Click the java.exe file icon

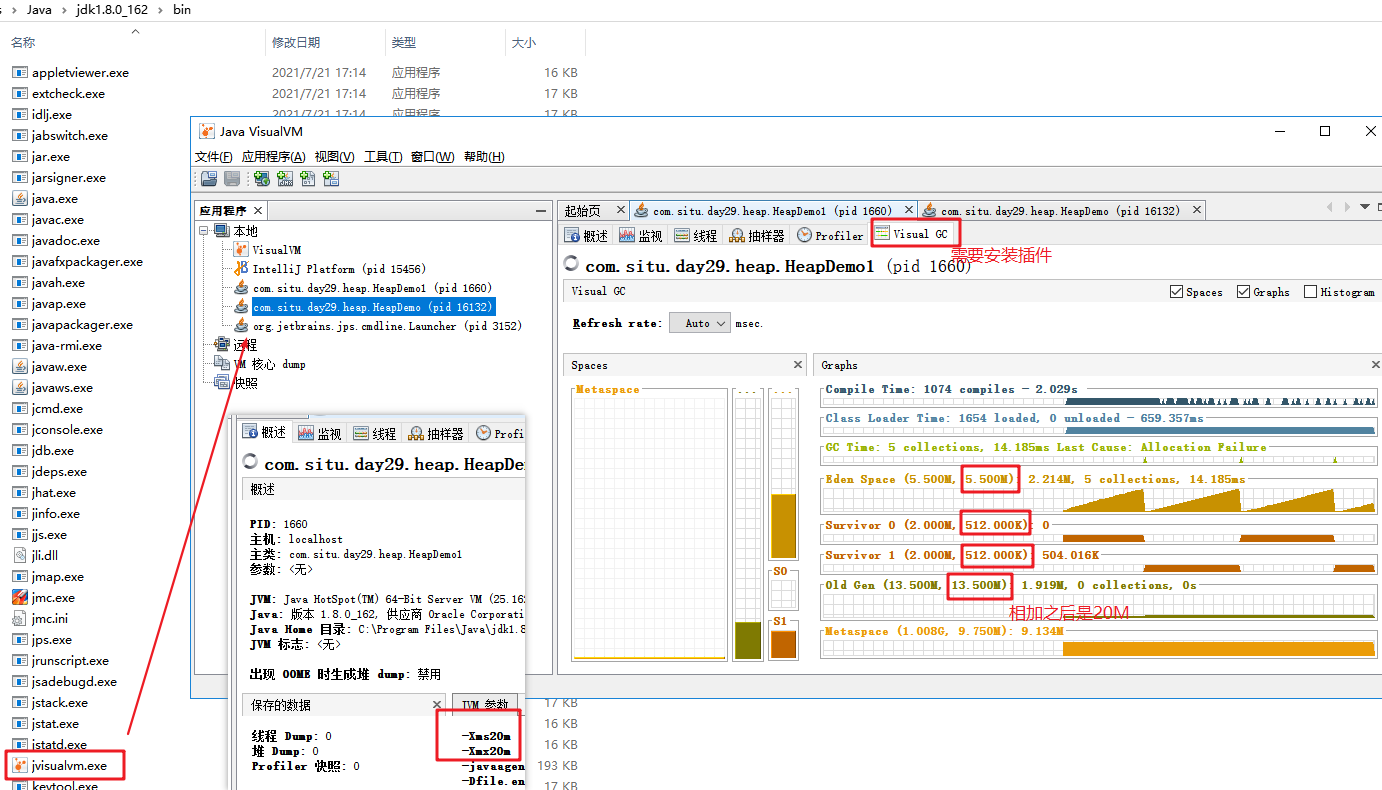point(19,198)
